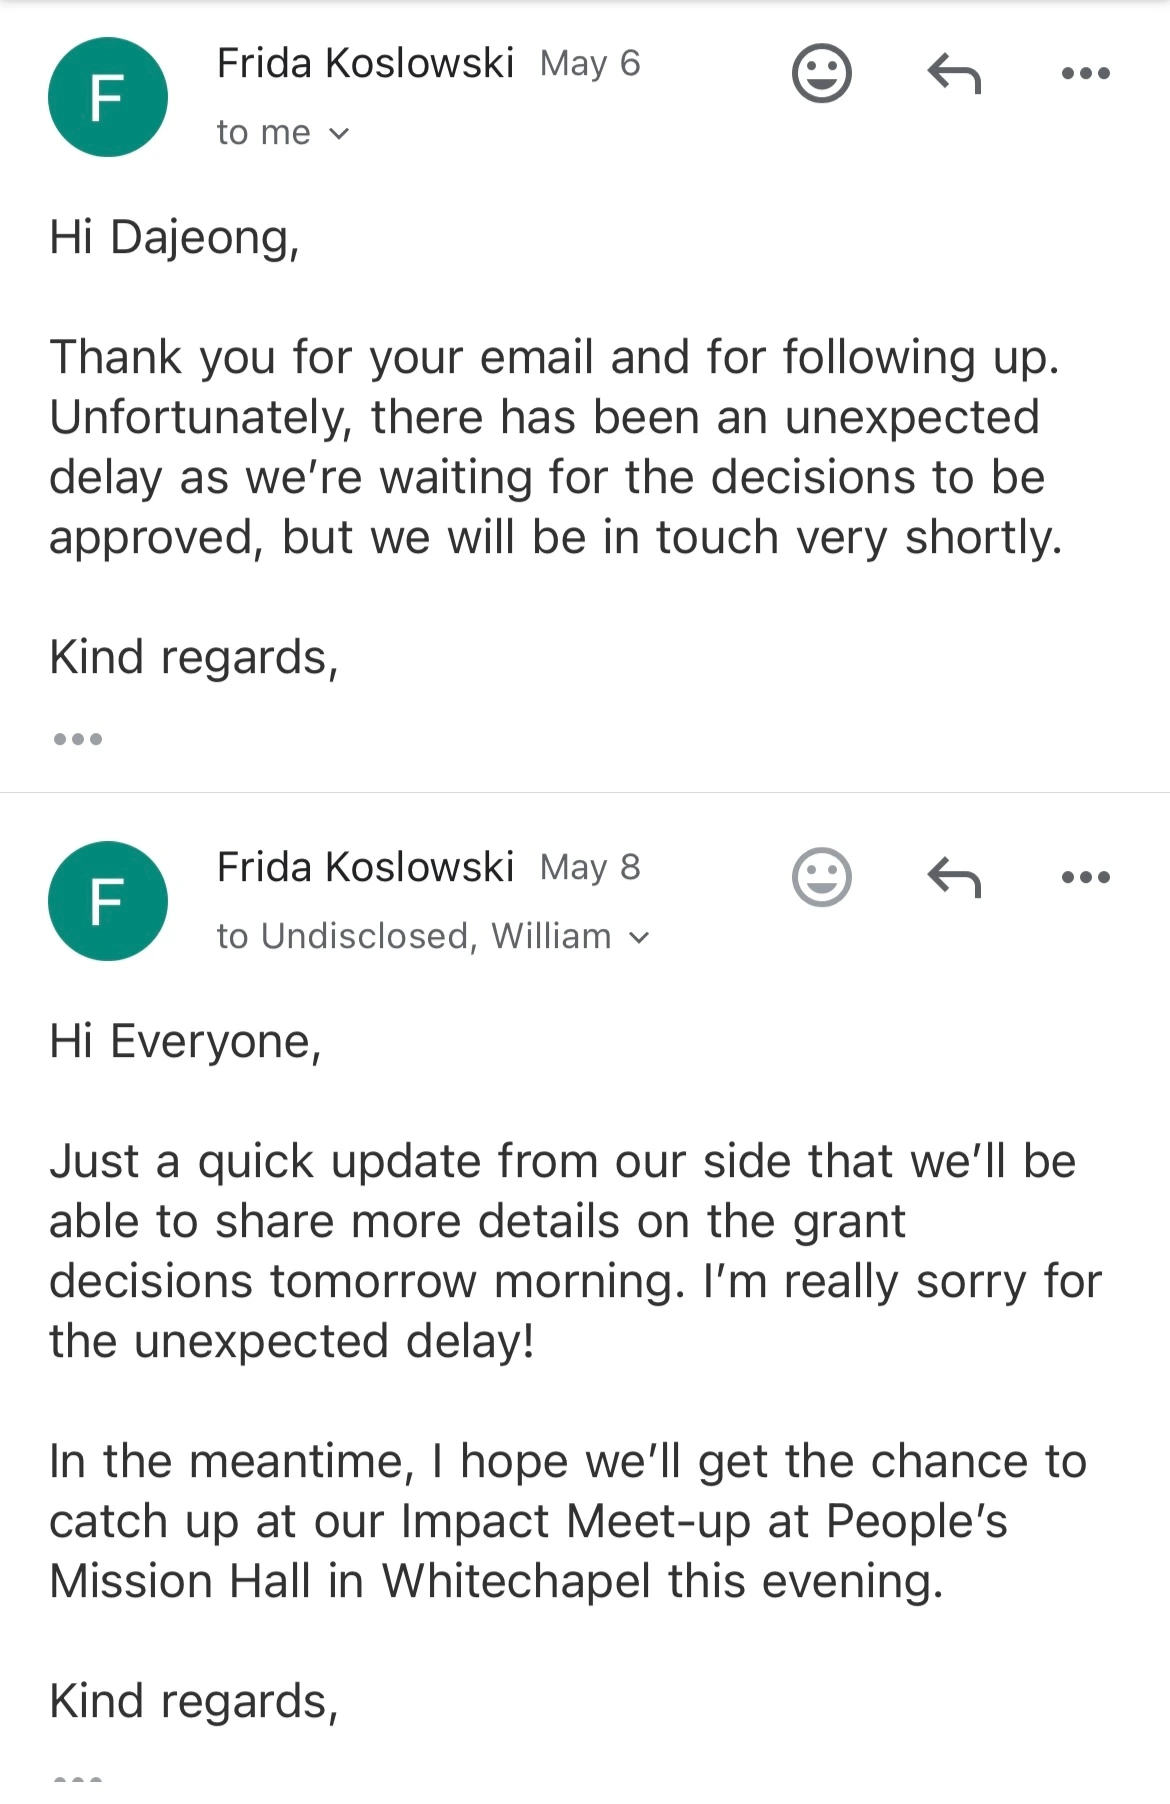Open more options for May 8 email

(1085, 877)
